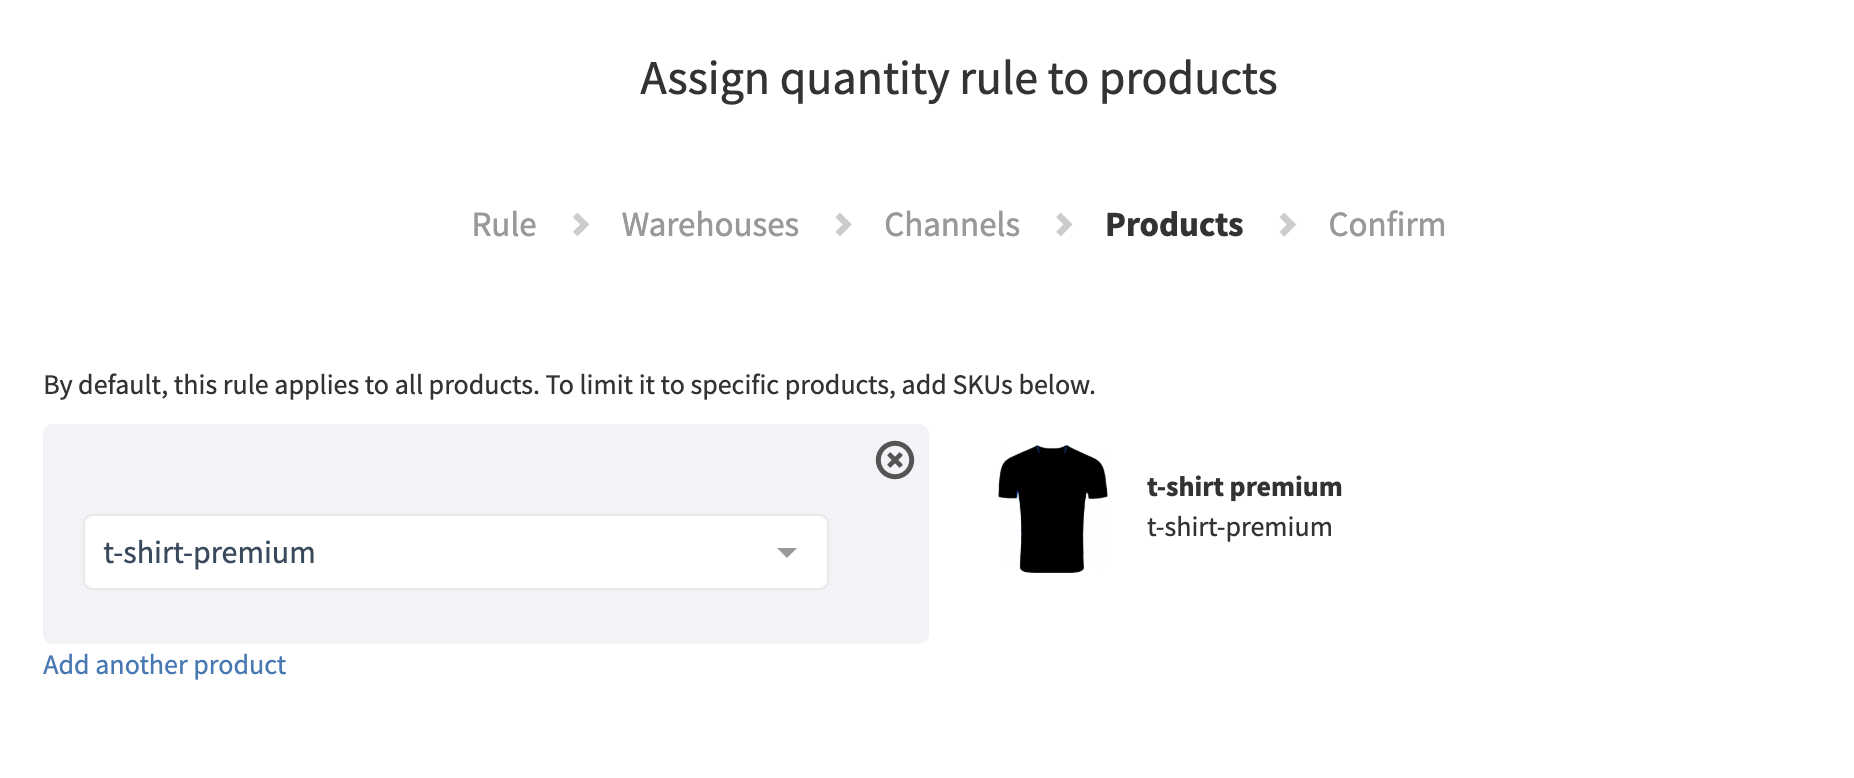
Task: Click the t-shirt-premium SKU text under product name
Action: pyautogui.click(x=1239, y=527)
